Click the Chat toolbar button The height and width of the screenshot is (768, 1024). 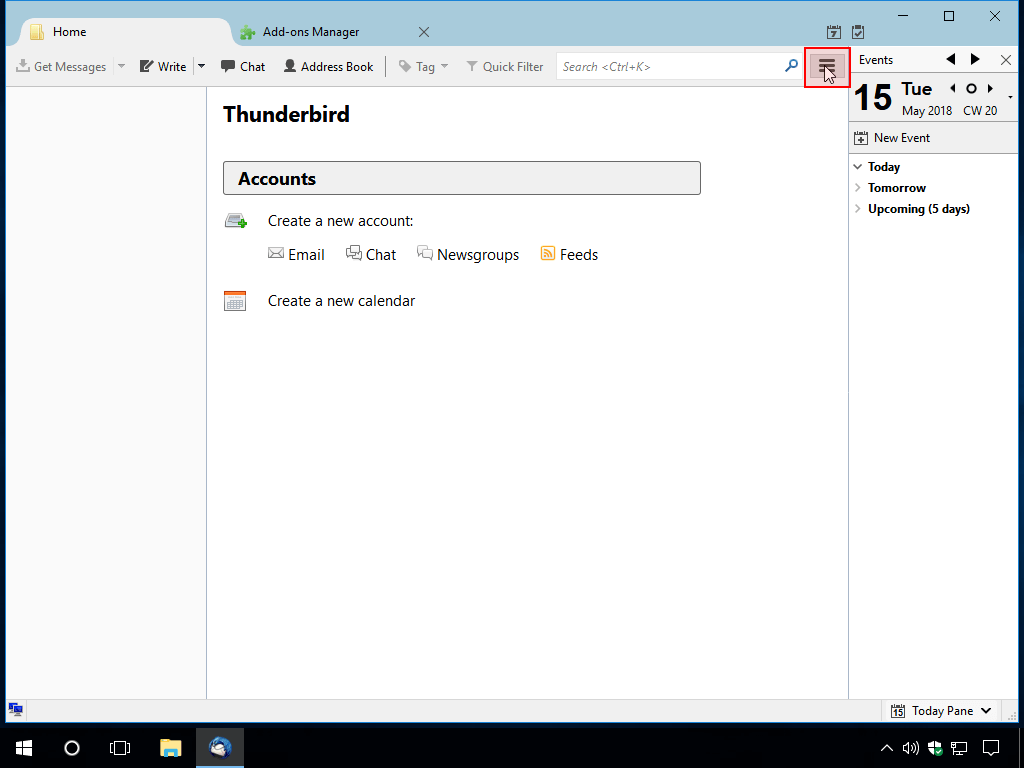243,67
